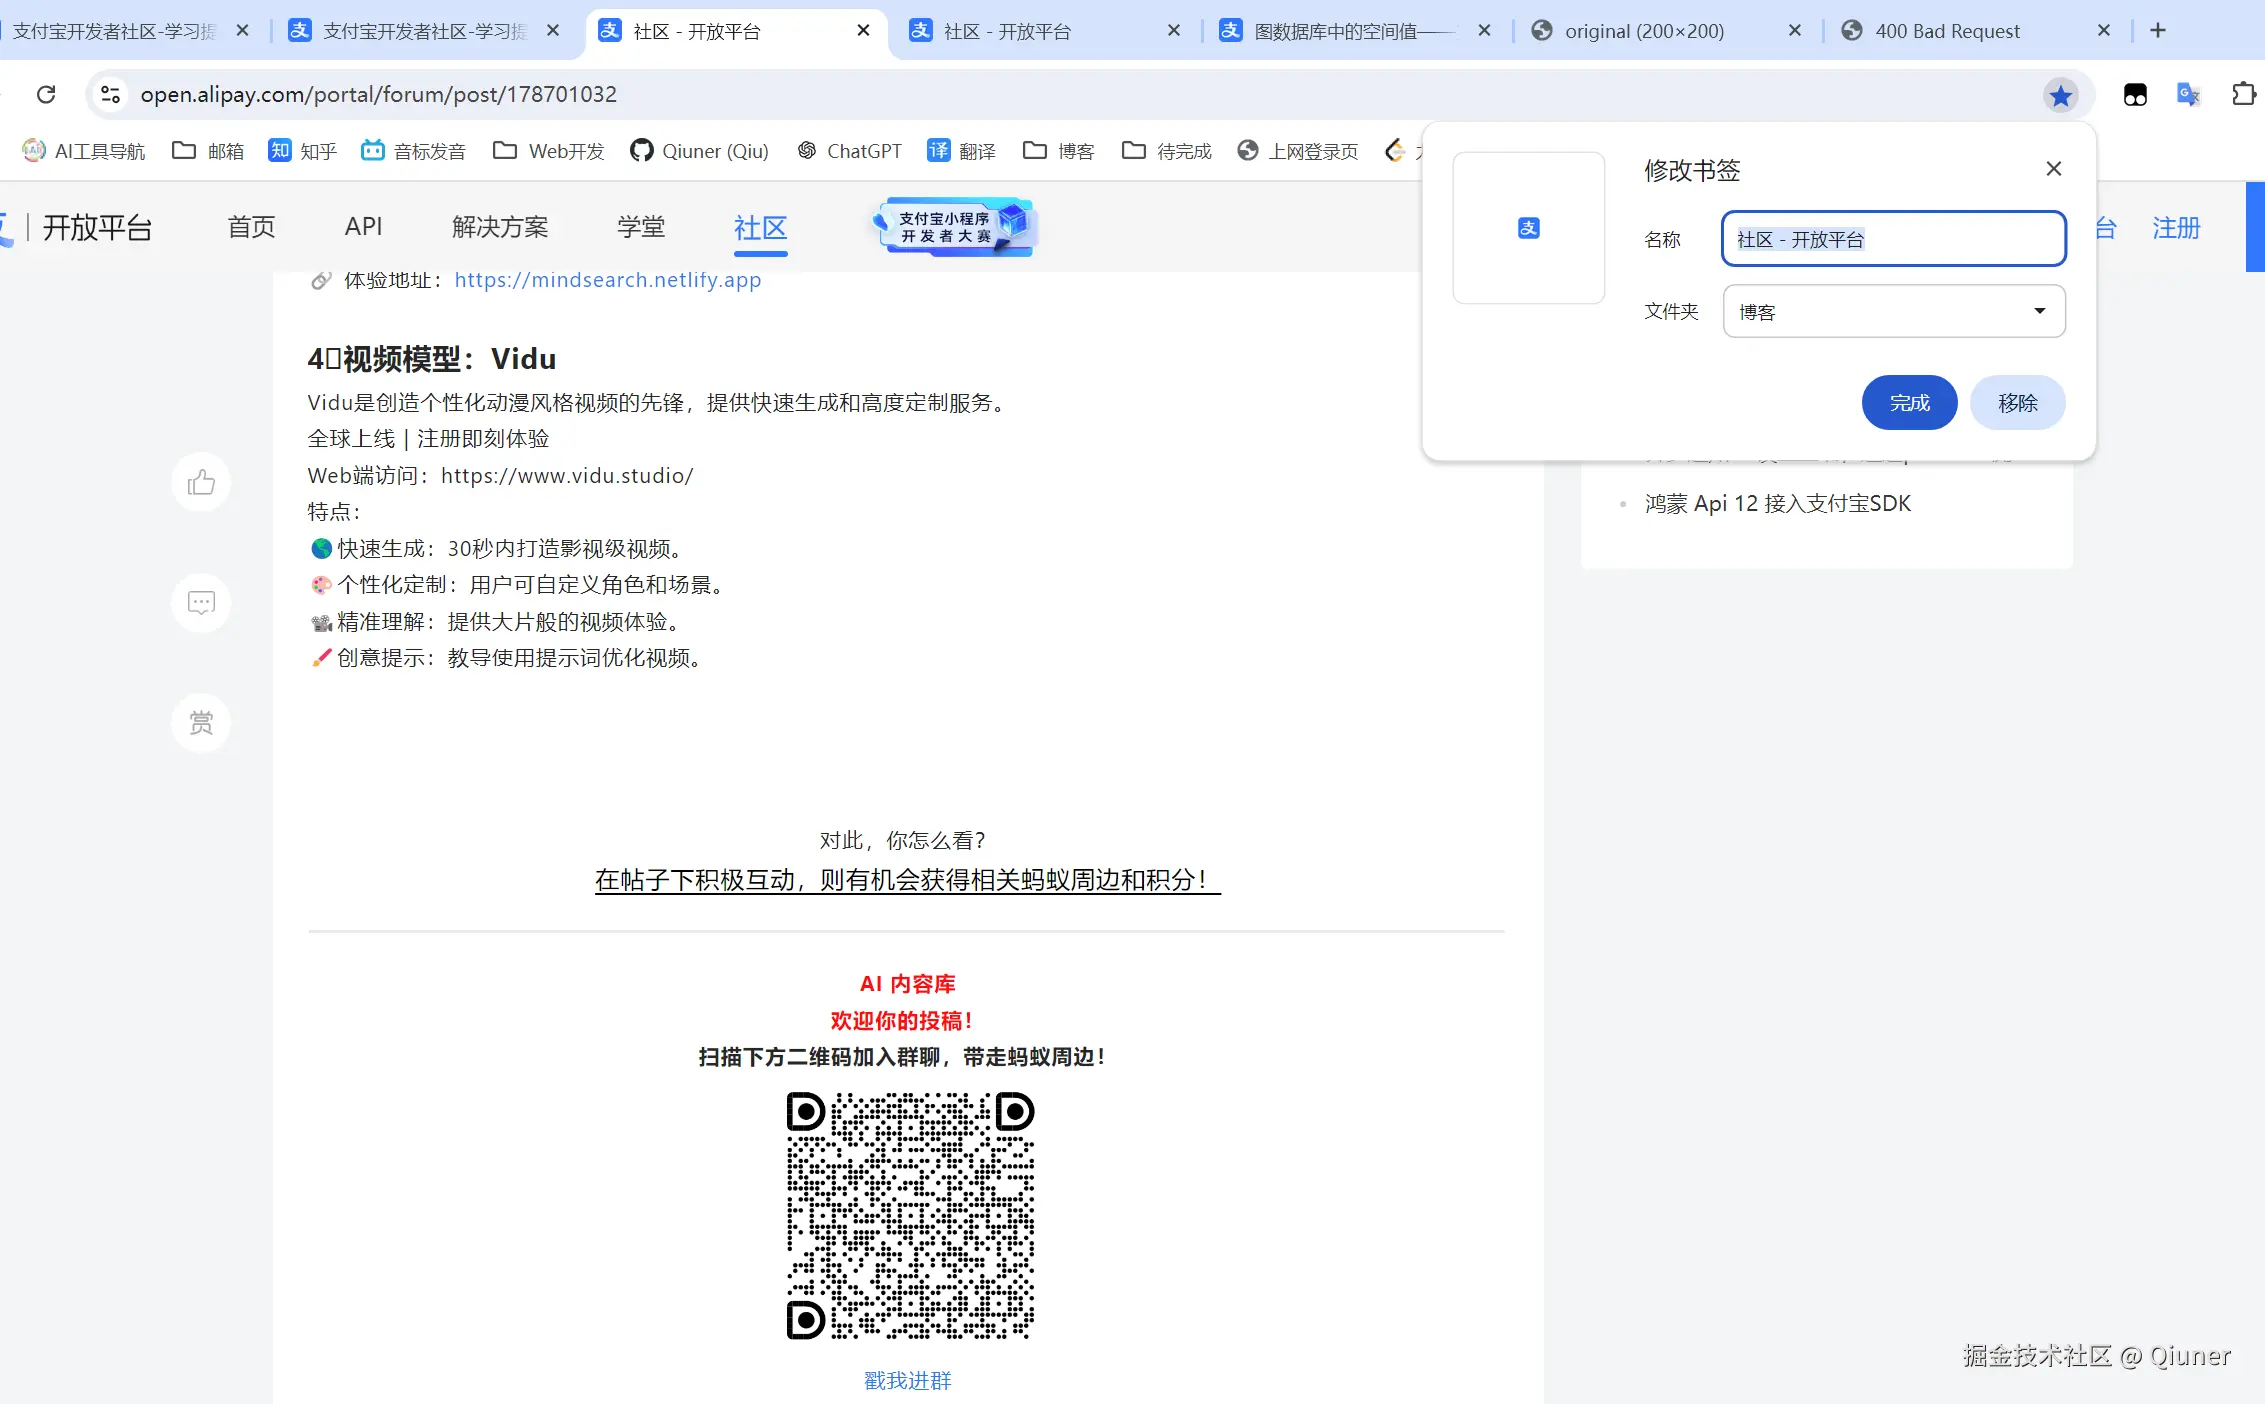Expand the 文件夹 folder dropdown
Viewport: 2265px width, 1404px height.
click(x=1894, y=311)
